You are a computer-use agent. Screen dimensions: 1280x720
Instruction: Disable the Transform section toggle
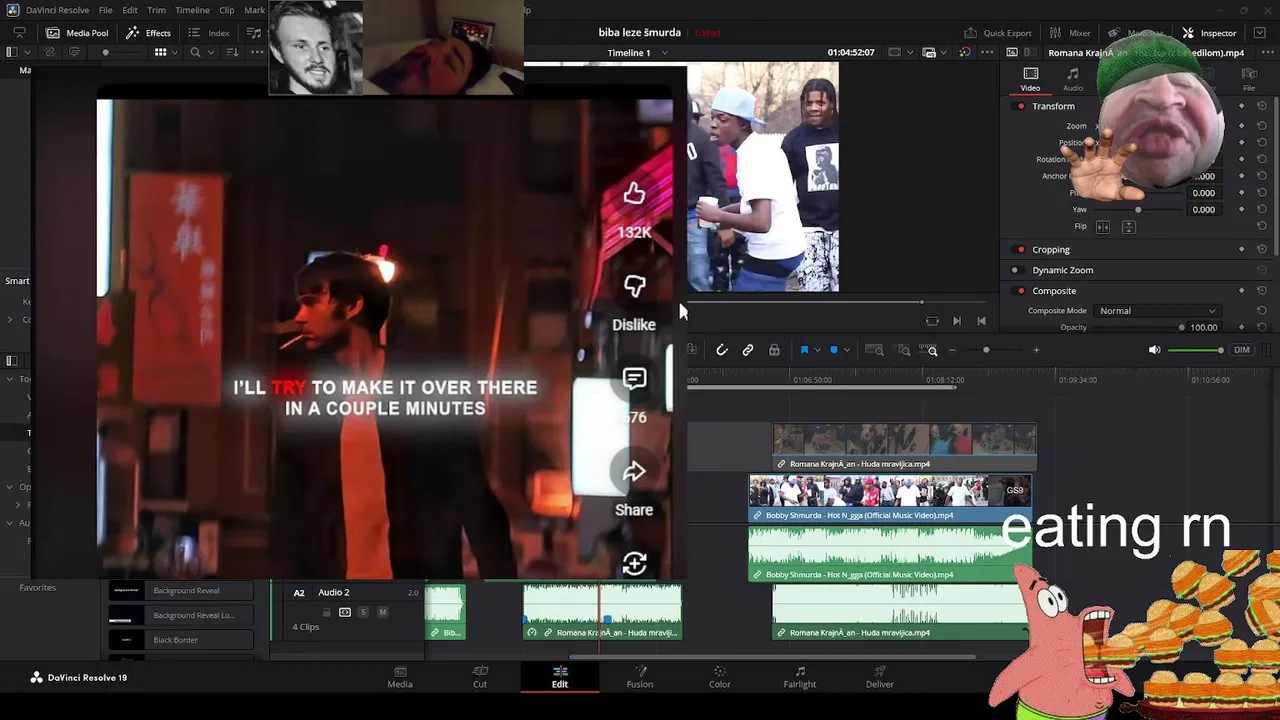click(x=1020, y=106)
